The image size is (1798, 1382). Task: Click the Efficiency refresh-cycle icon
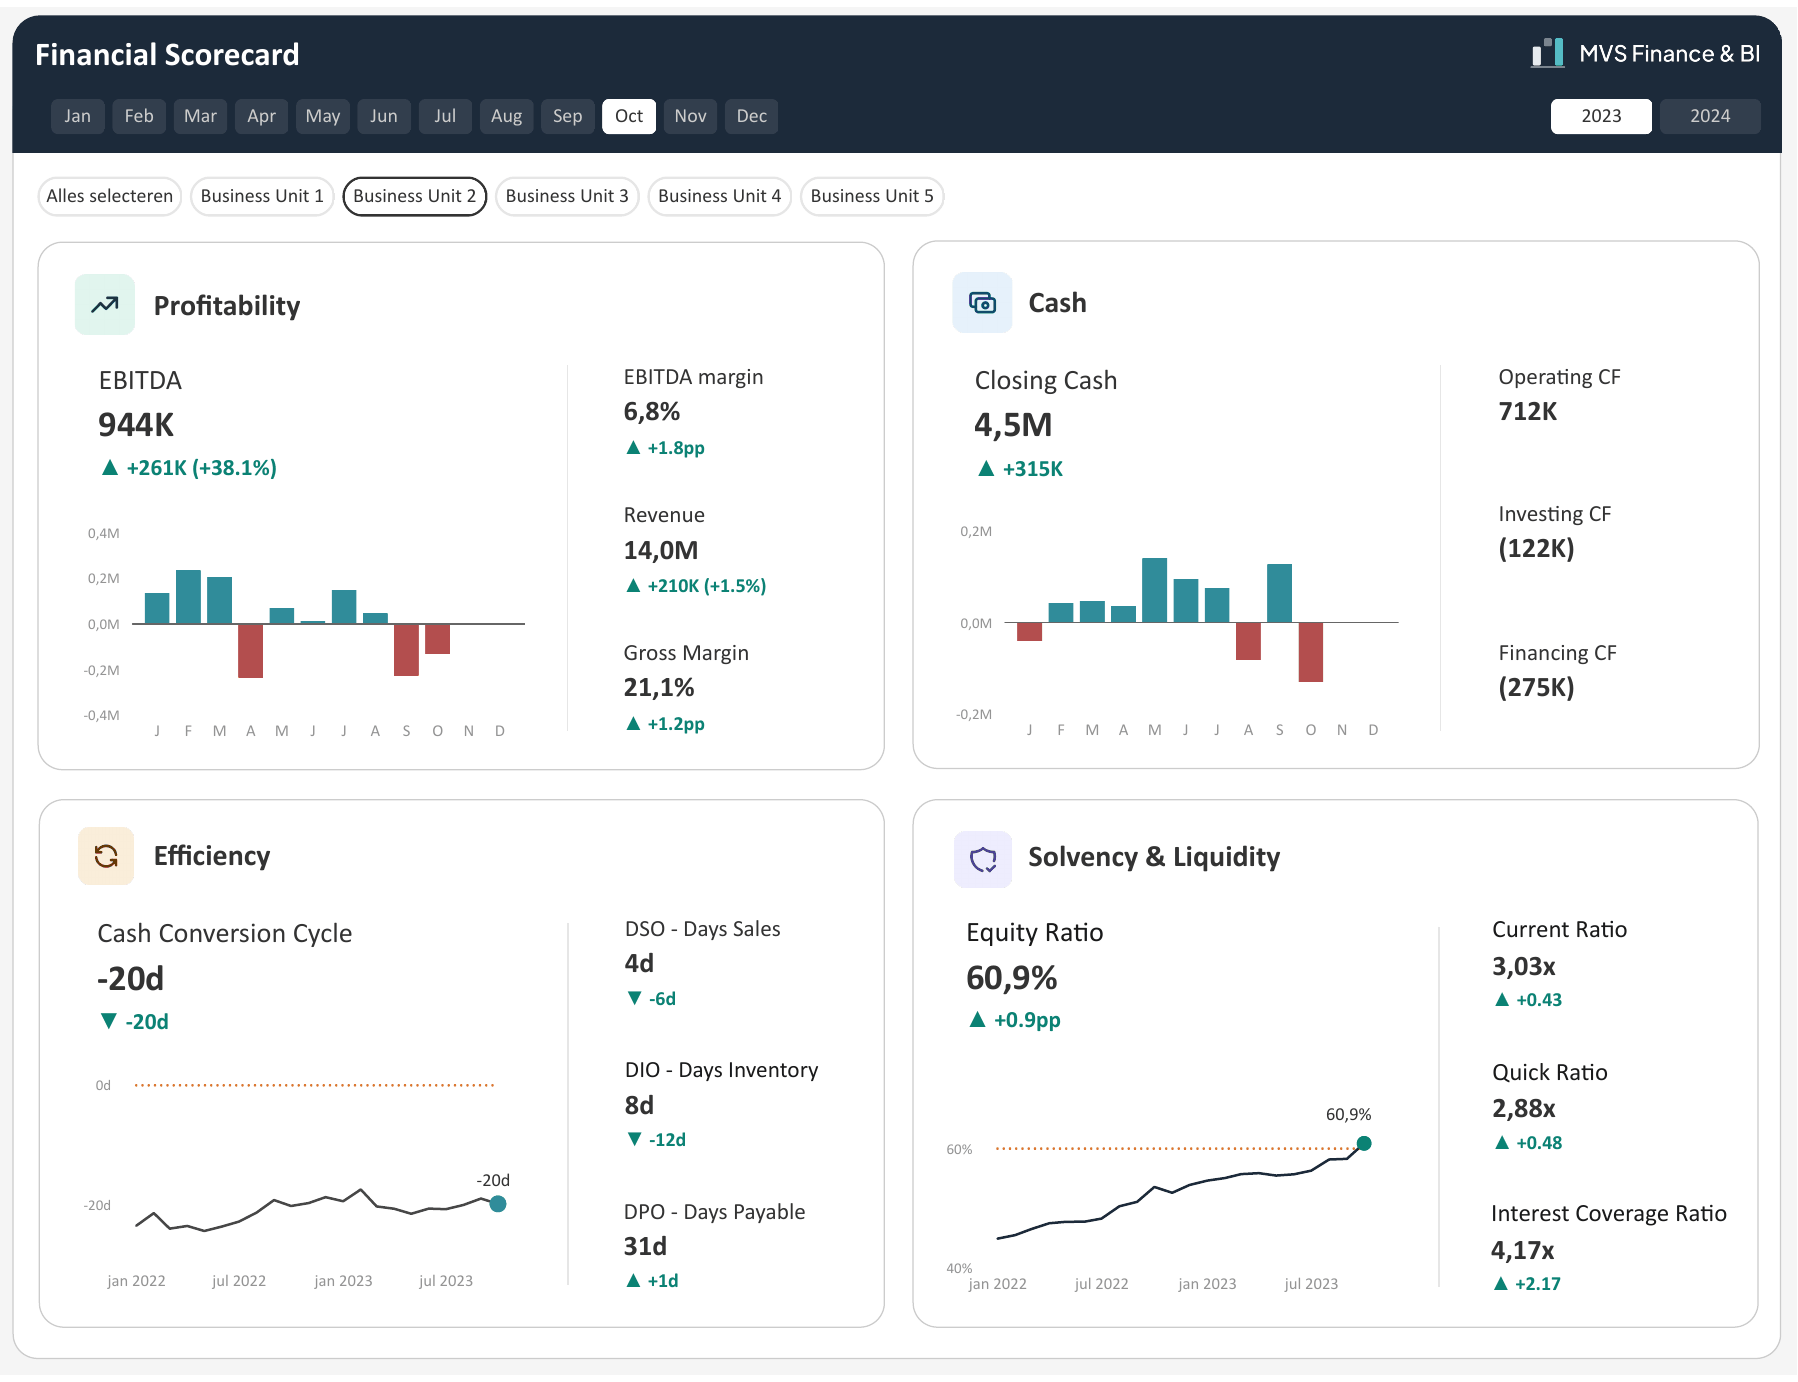pyautogui.click(x=106, y=856)
